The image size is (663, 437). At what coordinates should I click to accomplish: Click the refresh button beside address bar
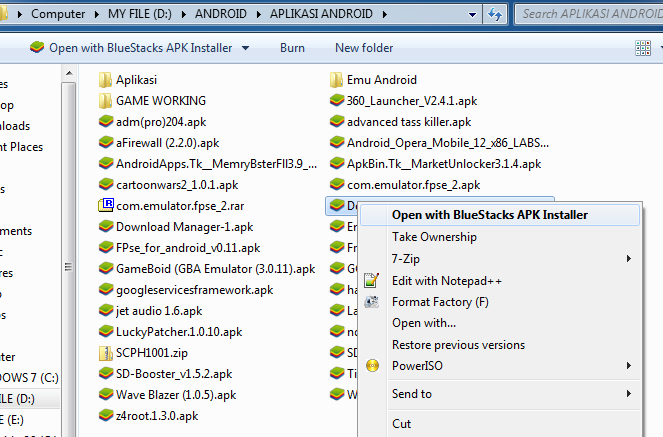(495, 14)
